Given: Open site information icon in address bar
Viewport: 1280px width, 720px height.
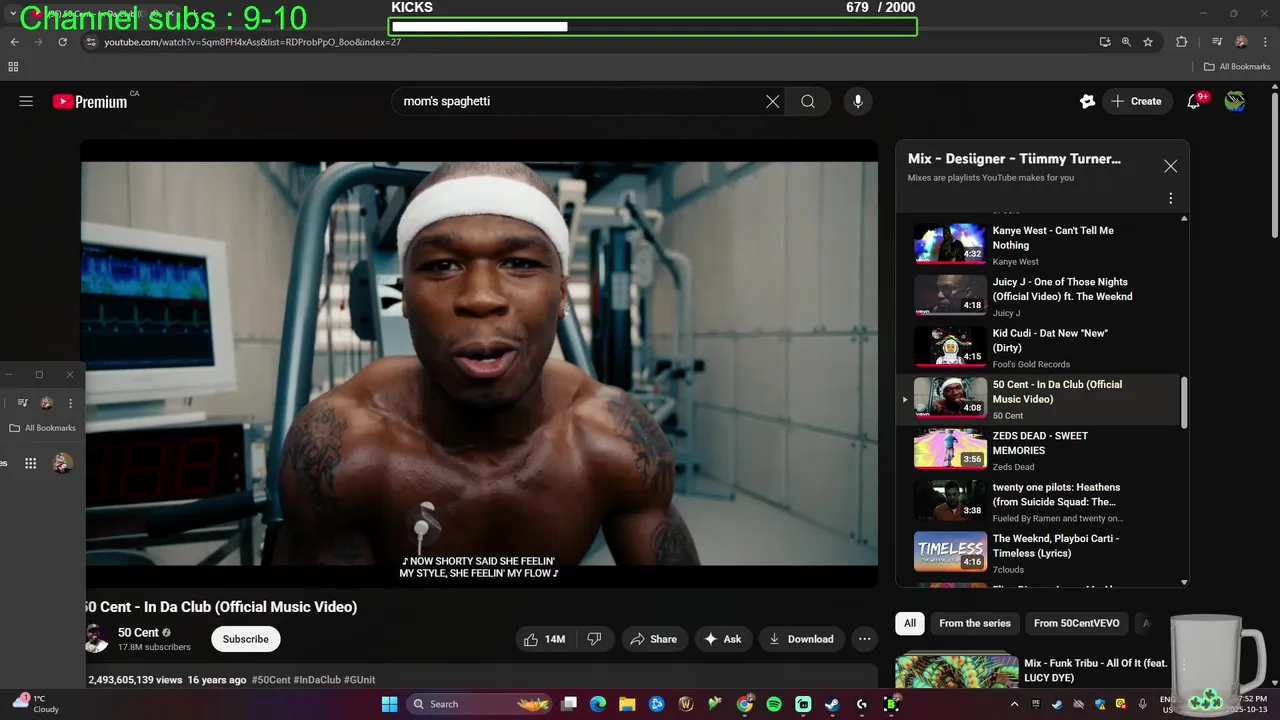Looking at the screenshot, I should pyautogui.click(x=91, y=42).
